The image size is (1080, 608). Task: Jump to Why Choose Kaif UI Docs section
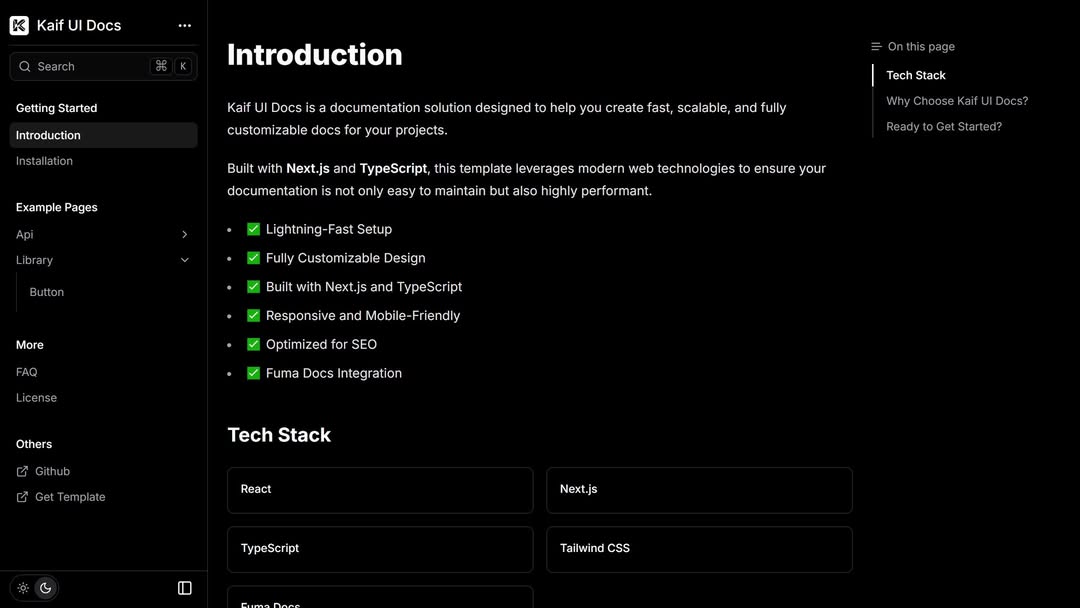956,101
